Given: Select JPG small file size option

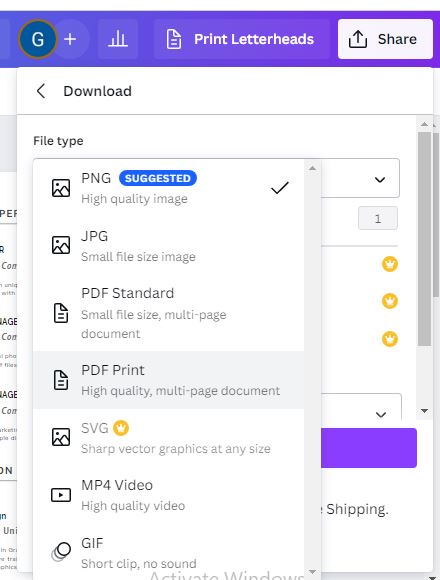Looking at the screenshot, I should tap(168, 246).
